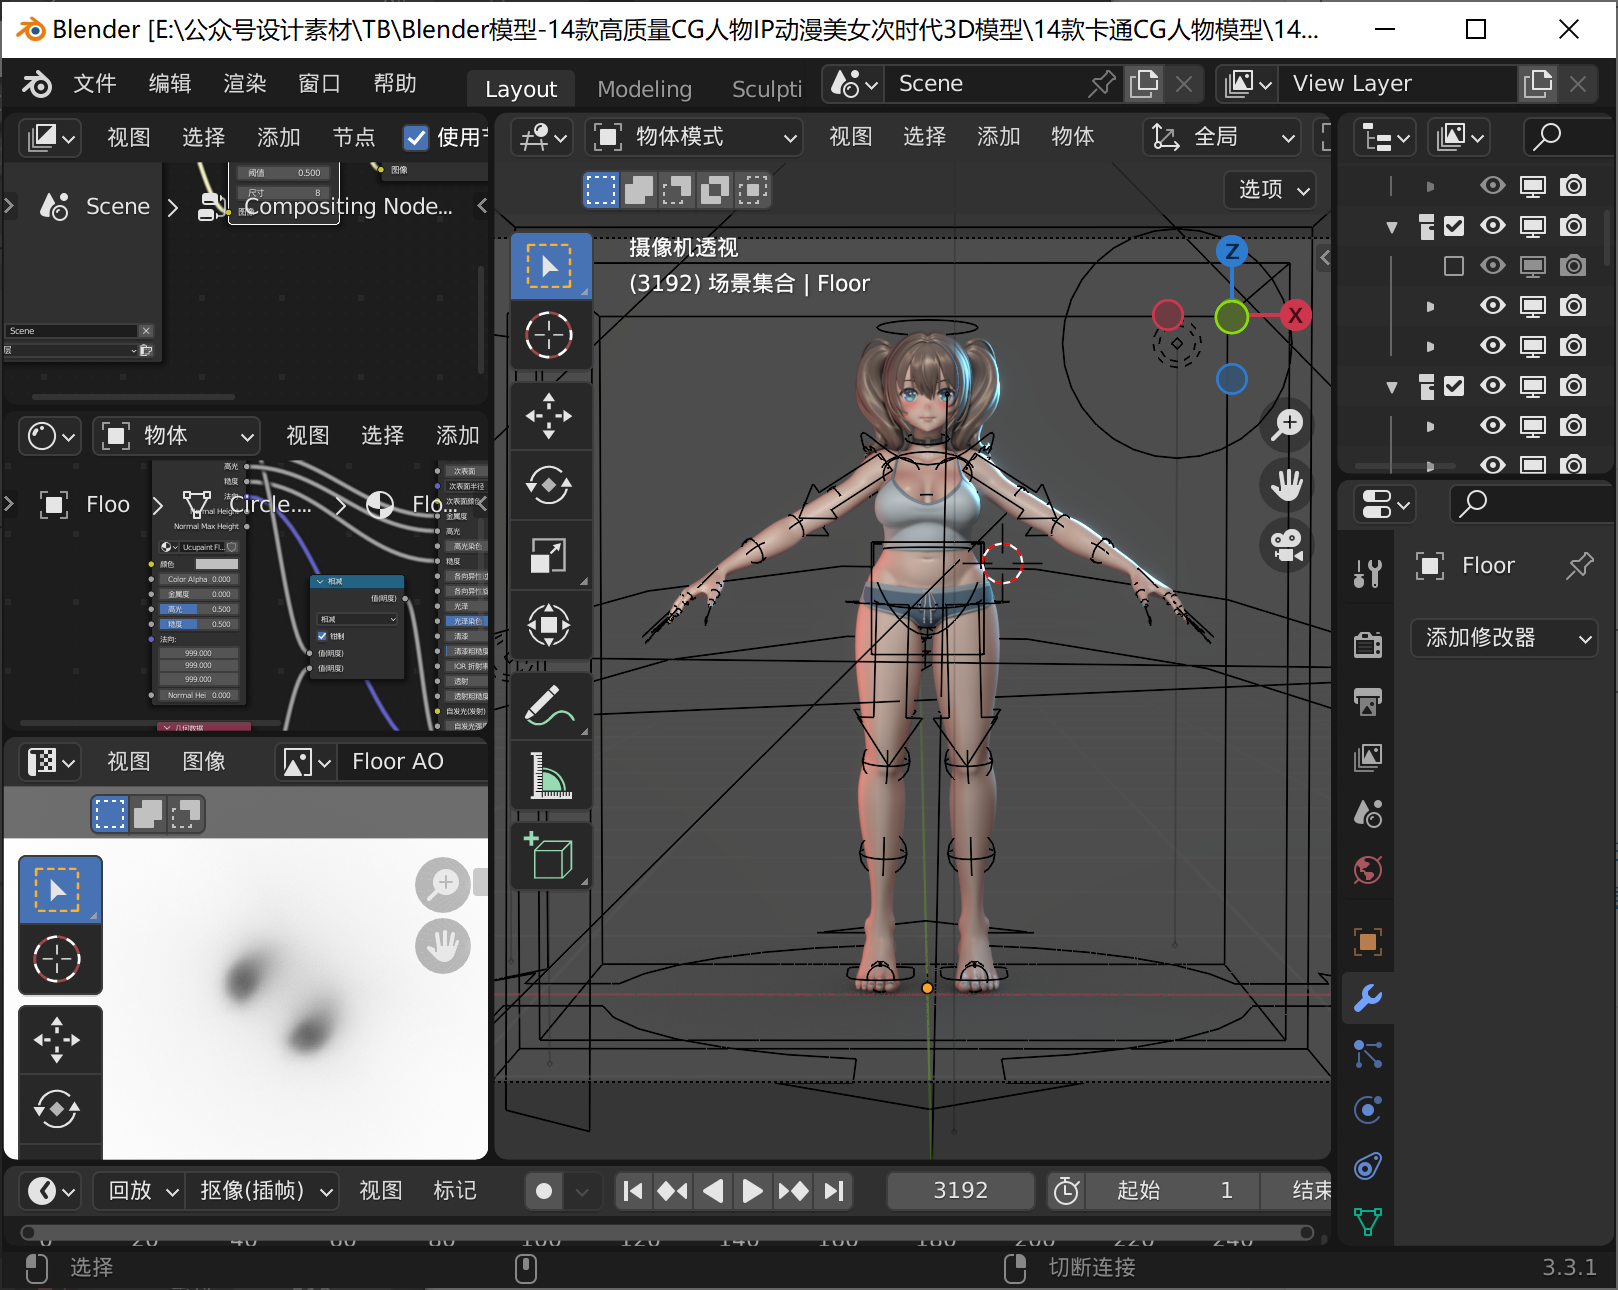
Task: Toggle the empty checkbox in outliner
Action: pos(1454,266)
